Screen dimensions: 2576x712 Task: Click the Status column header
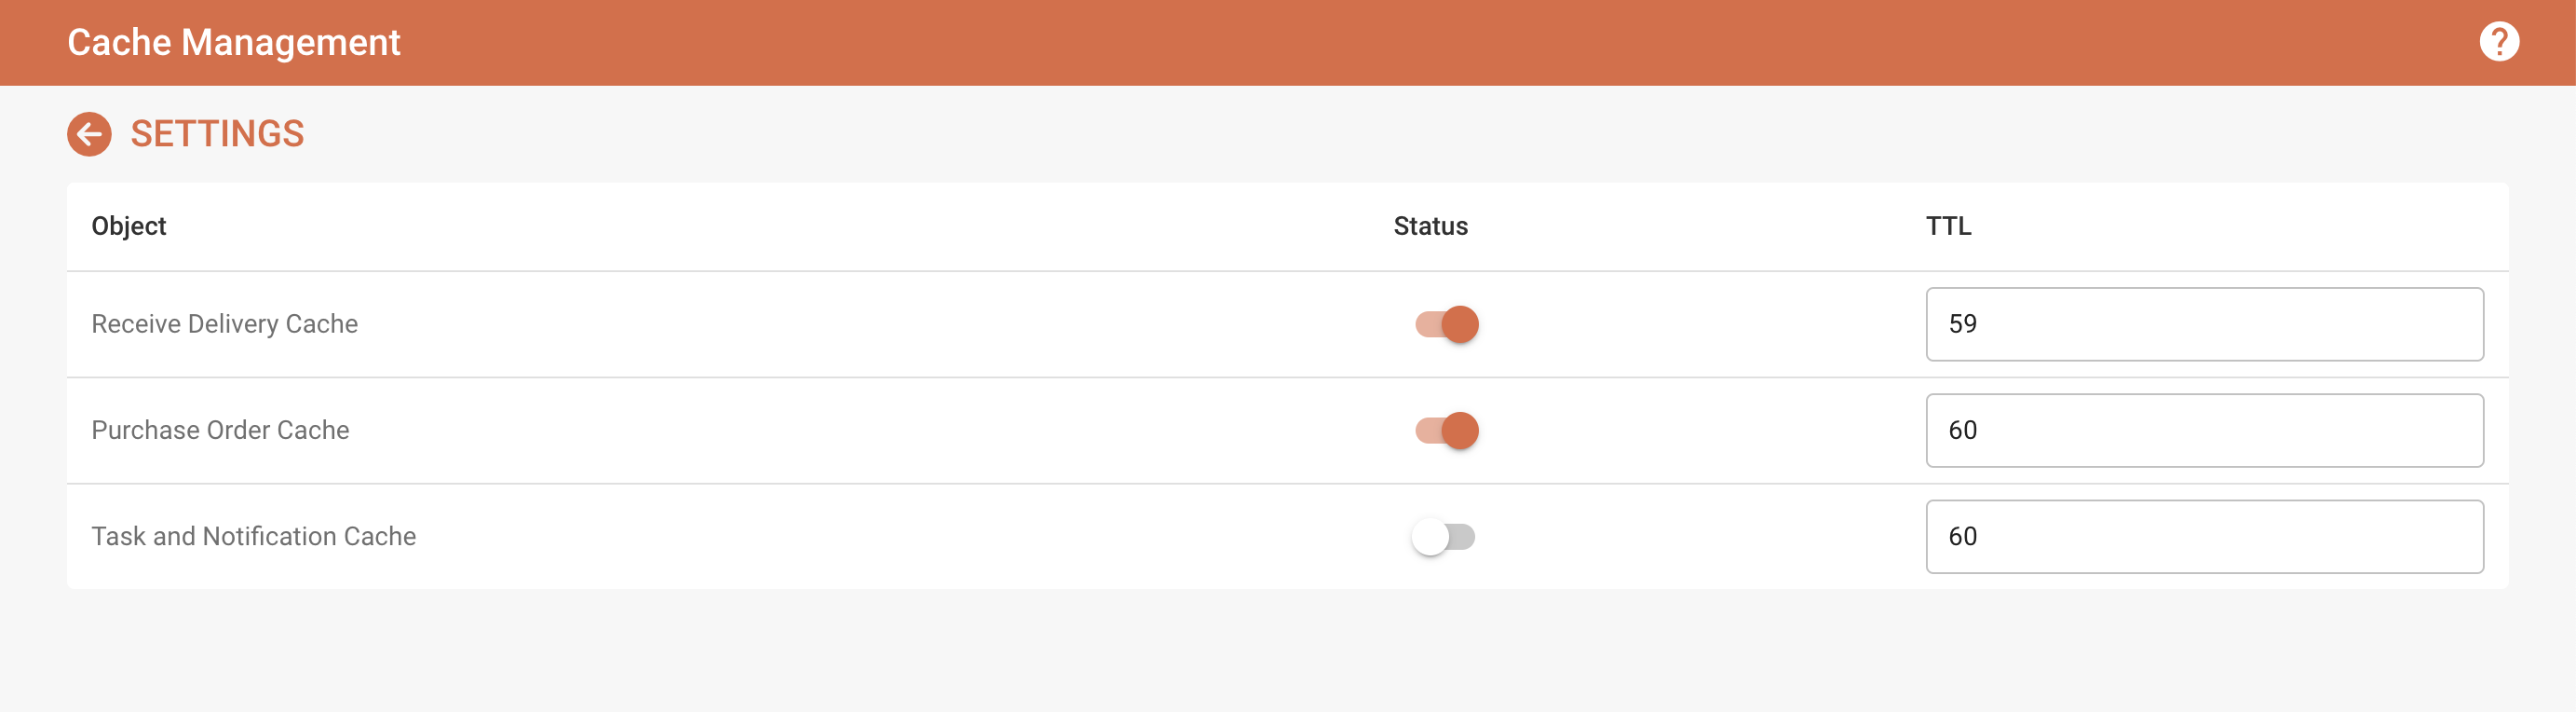coord(1430,226)
